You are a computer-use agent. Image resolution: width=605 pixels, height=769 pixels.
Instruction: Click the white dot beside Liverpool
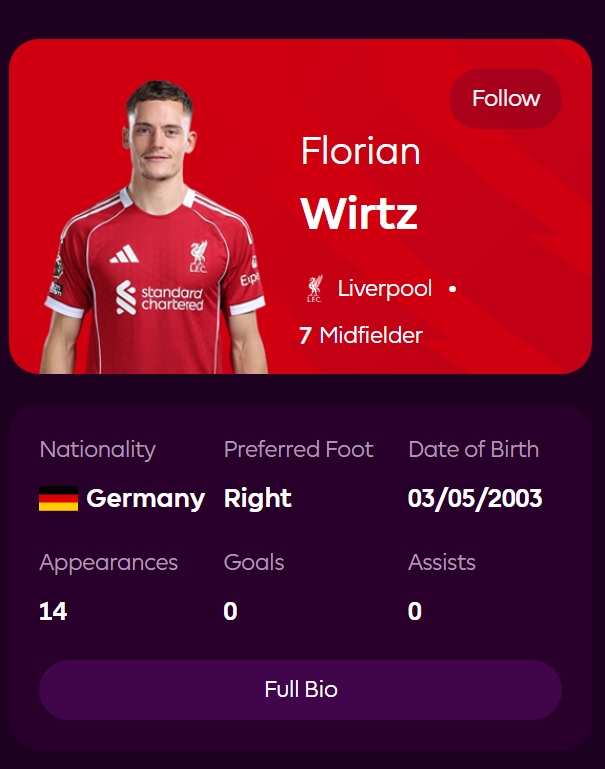[x=452, y=289]
